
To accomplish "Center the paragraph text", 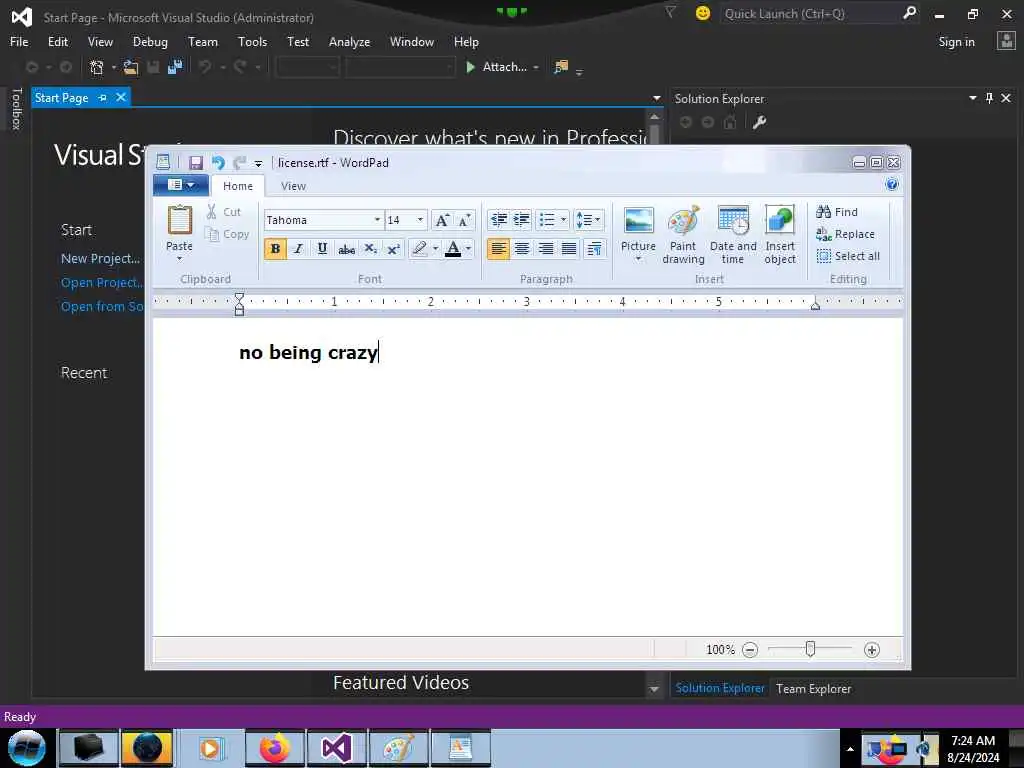I will click(522, 249).
